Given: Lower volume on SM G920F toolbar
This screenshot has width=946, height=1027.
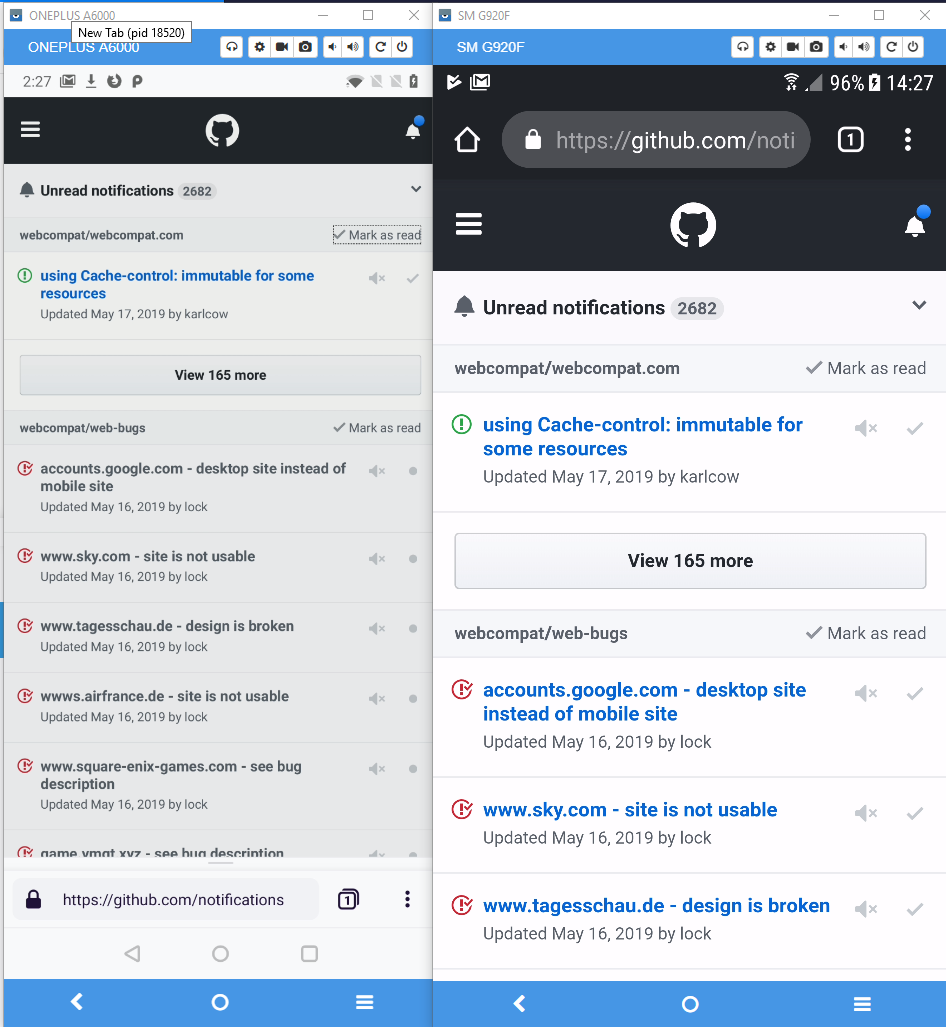Looking at the screenshot, I should tap(844, 47).
